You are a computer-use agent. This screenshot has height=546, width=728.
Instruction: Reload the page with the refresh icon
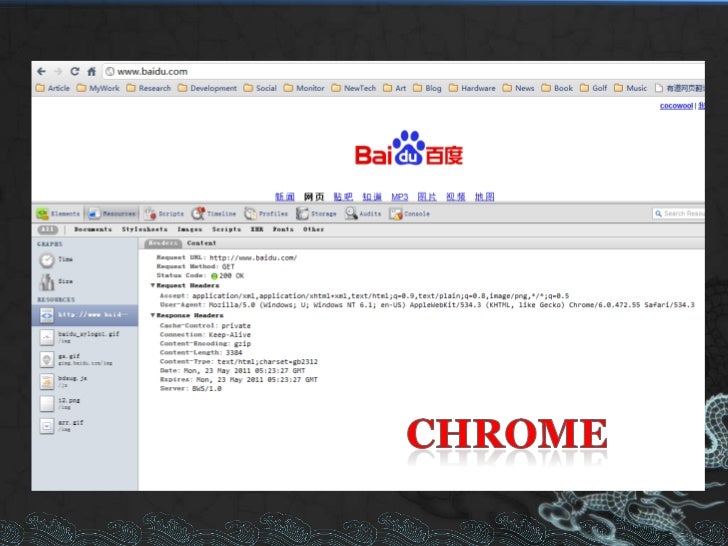[74, 72]
